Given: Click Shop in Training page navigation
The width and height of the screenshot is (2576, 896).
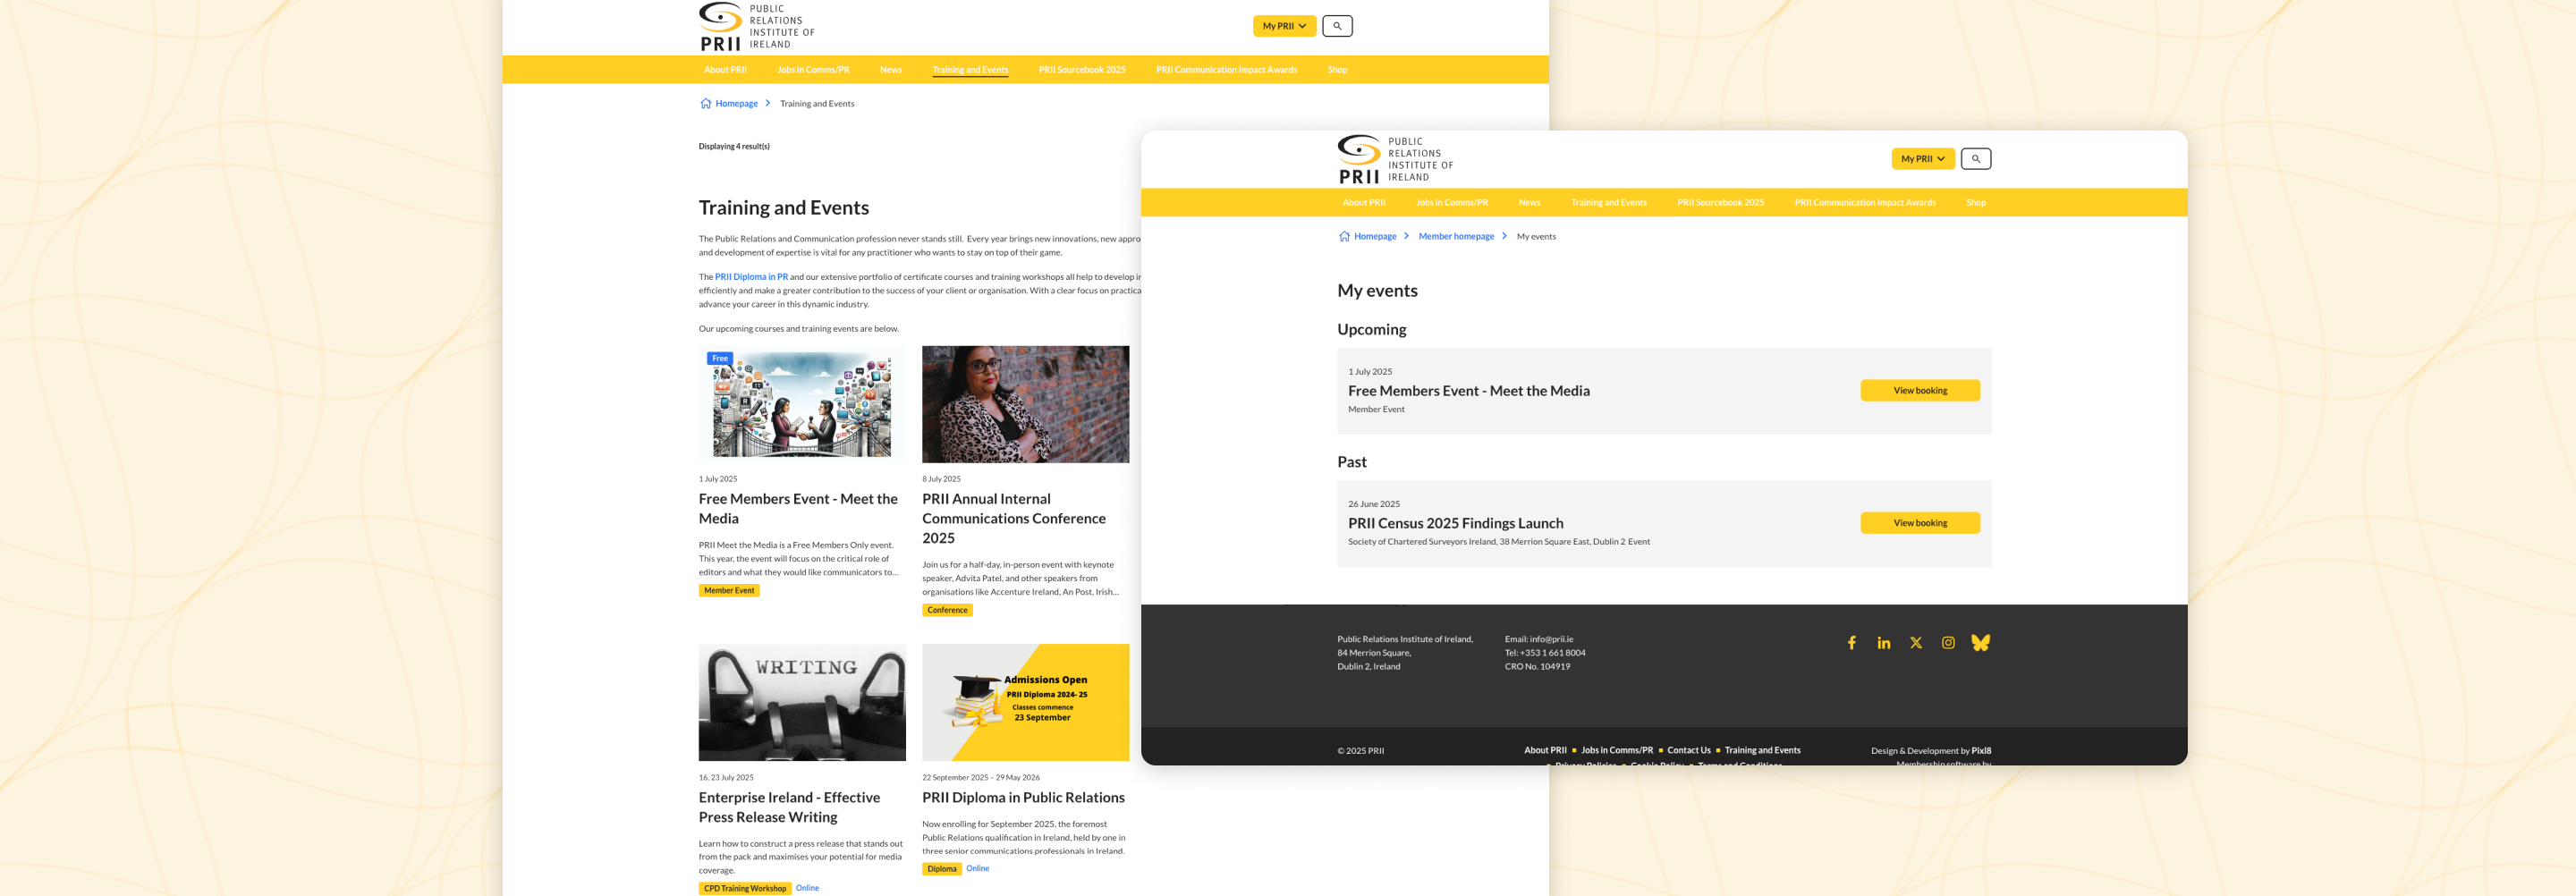Looking at the screenshot, I should [1337, 70].
